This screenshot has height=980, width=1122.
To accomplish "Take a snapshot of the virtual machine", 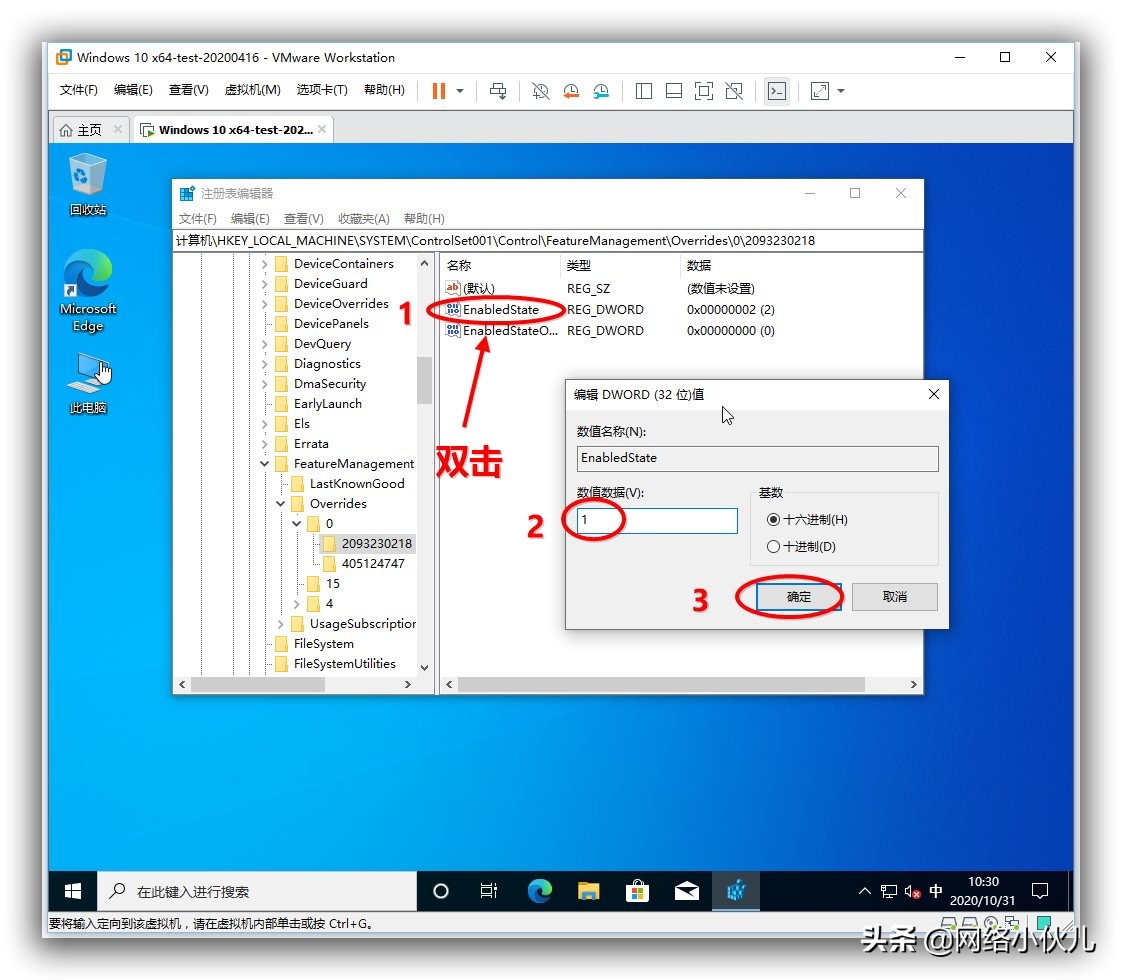I will pos(541,91).
